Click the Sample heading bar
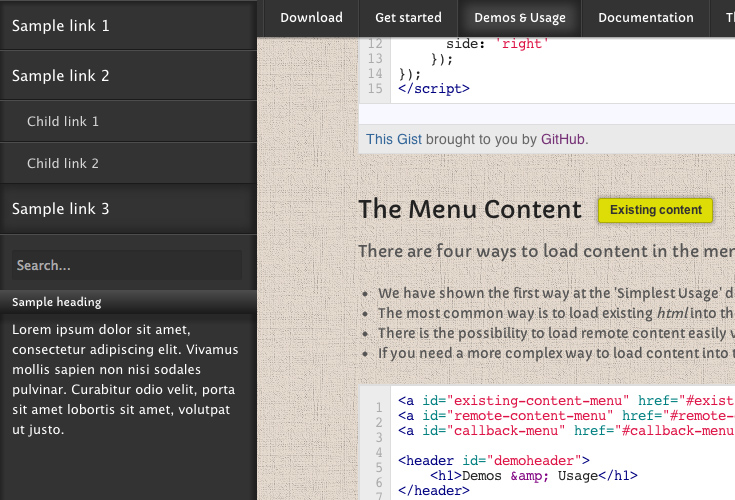 coord(127,302)
